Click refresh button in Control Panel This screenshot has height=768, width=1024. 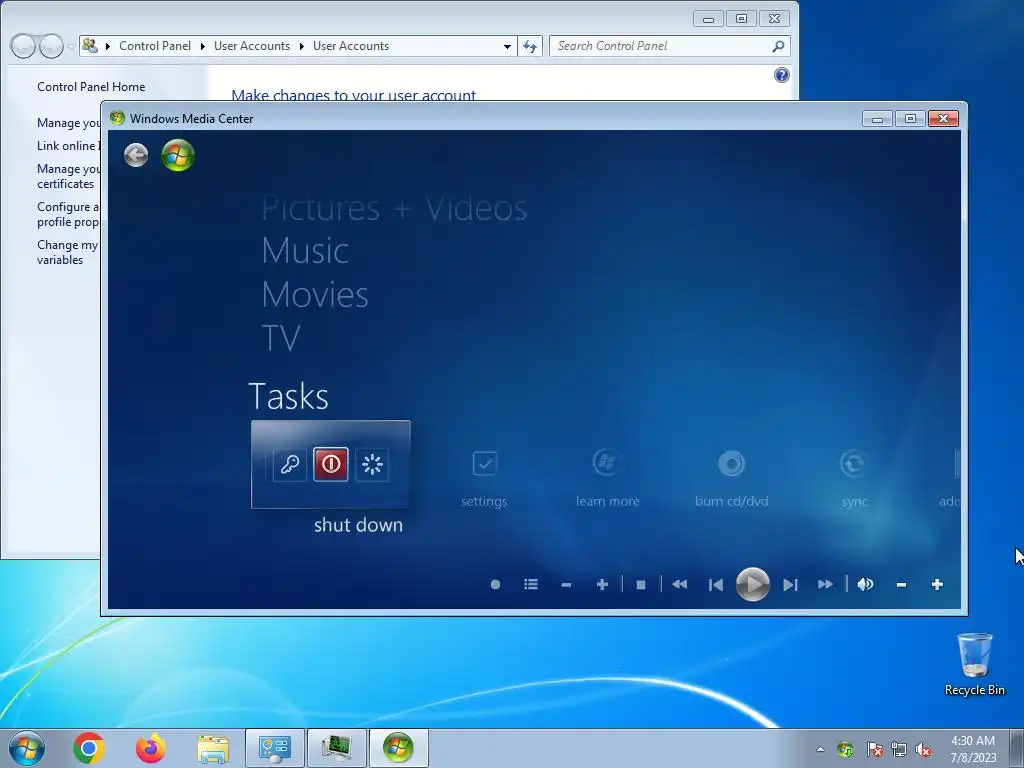pos(530,46)
